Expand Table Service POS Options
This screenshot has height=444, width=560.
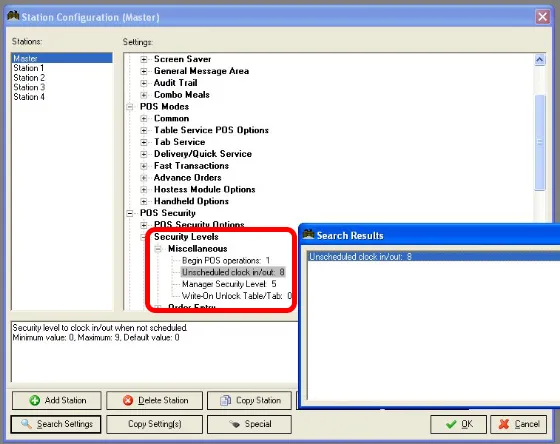pyautogui.click(x=144, y=130)
